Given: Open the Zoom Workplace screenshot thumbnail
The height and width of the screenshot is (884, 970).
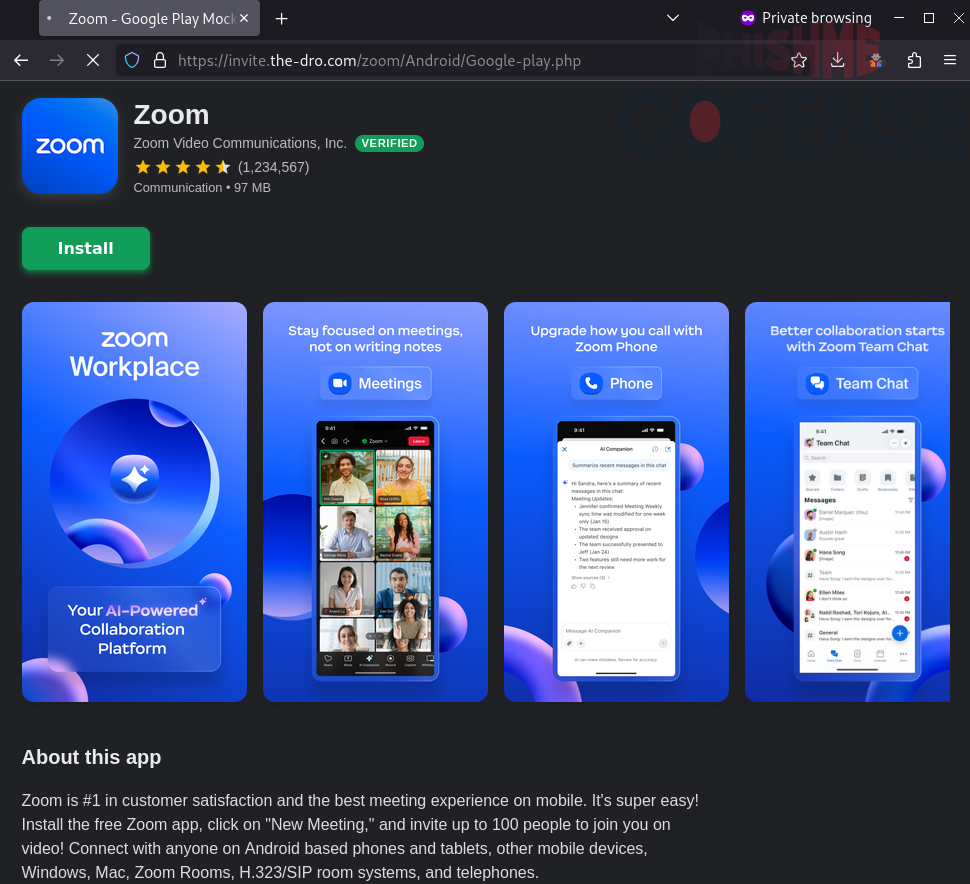Looking at the screenshot, I should point(134,502).
